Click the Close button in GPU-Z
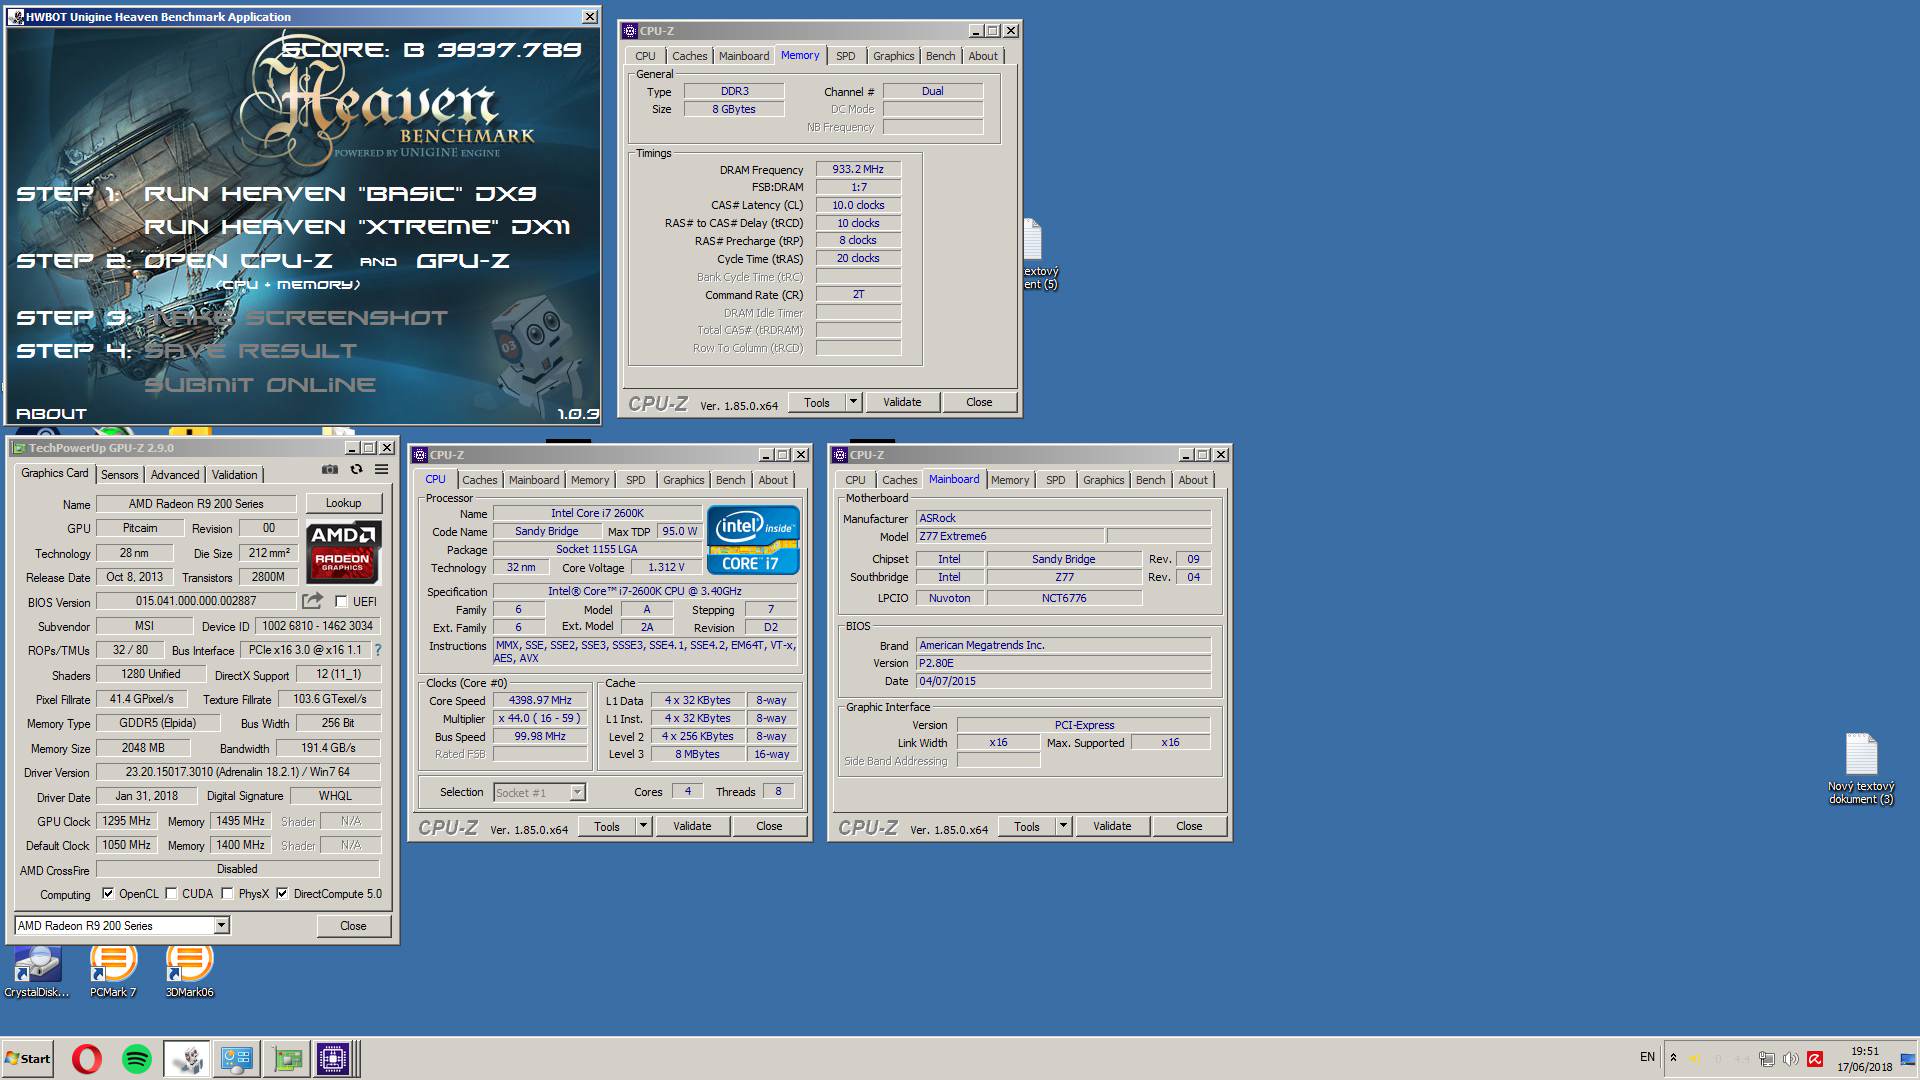The width and height of the screenshot is (1920, 1080). click(353, 926)
